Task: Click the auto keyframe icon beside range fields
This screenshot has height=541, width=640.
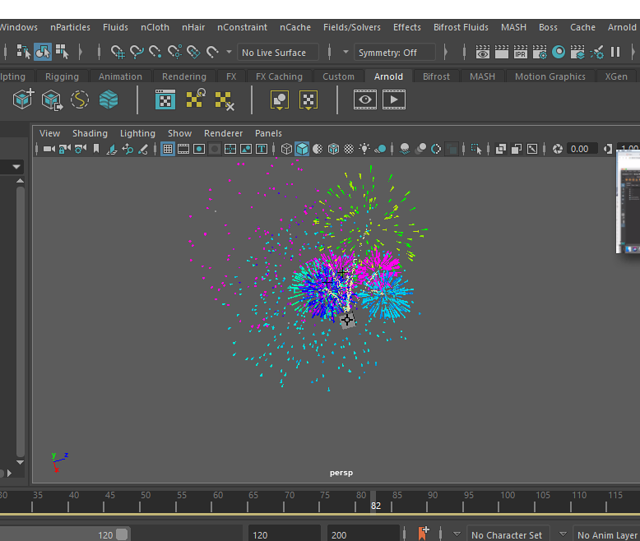Action: coord(424,534)
